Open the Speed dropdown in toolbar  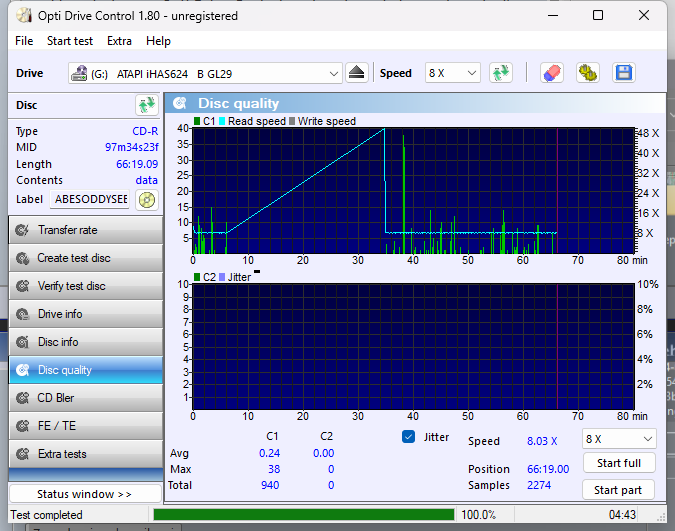click(452, 73)
